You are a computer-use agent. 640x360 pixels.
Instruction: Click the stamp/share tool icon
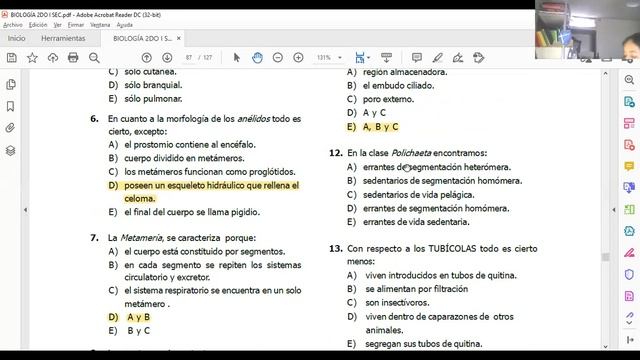479,58
